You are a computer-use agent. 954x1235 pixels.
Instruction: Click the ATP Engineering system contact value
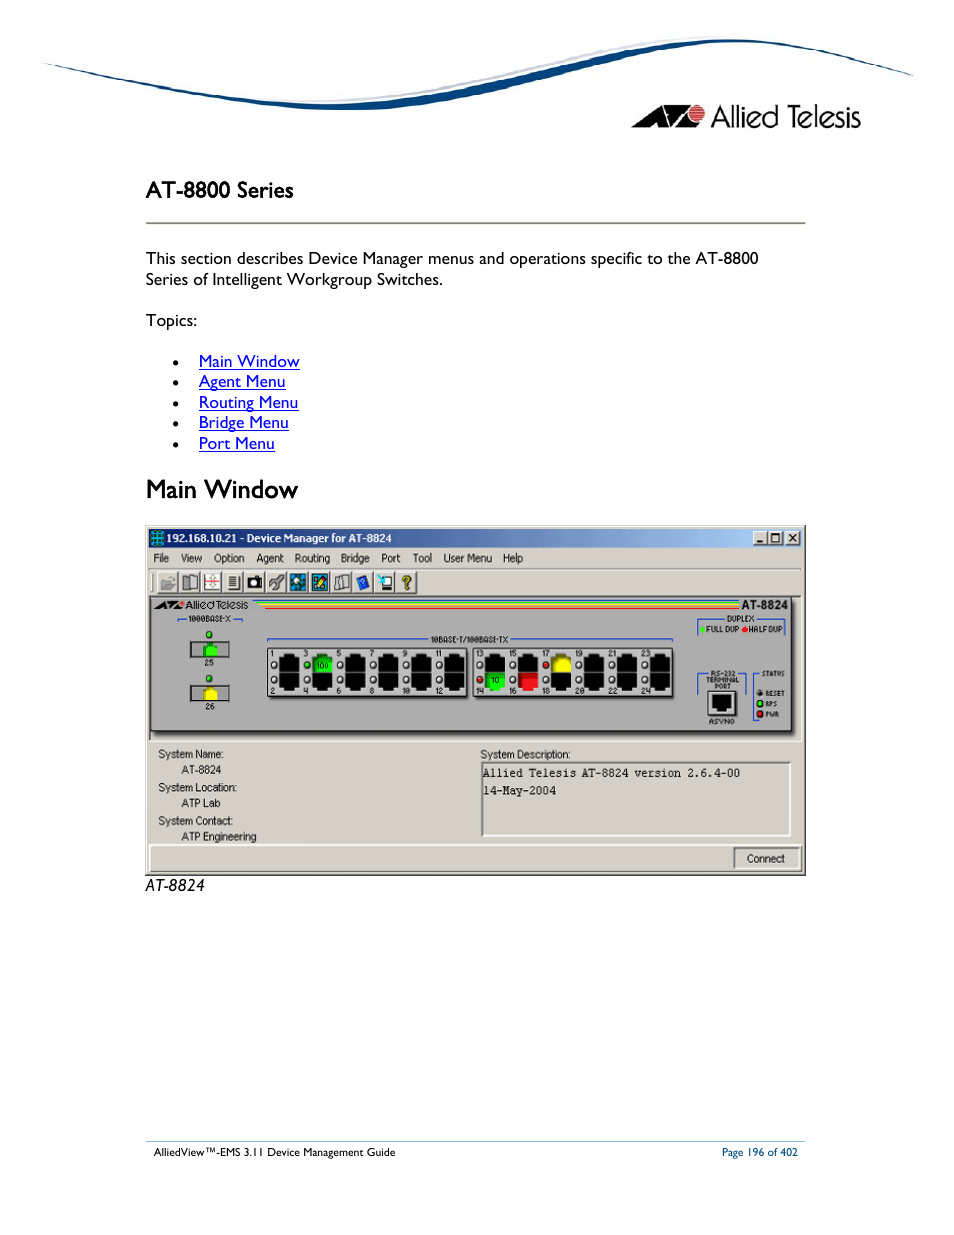point(219,837)
